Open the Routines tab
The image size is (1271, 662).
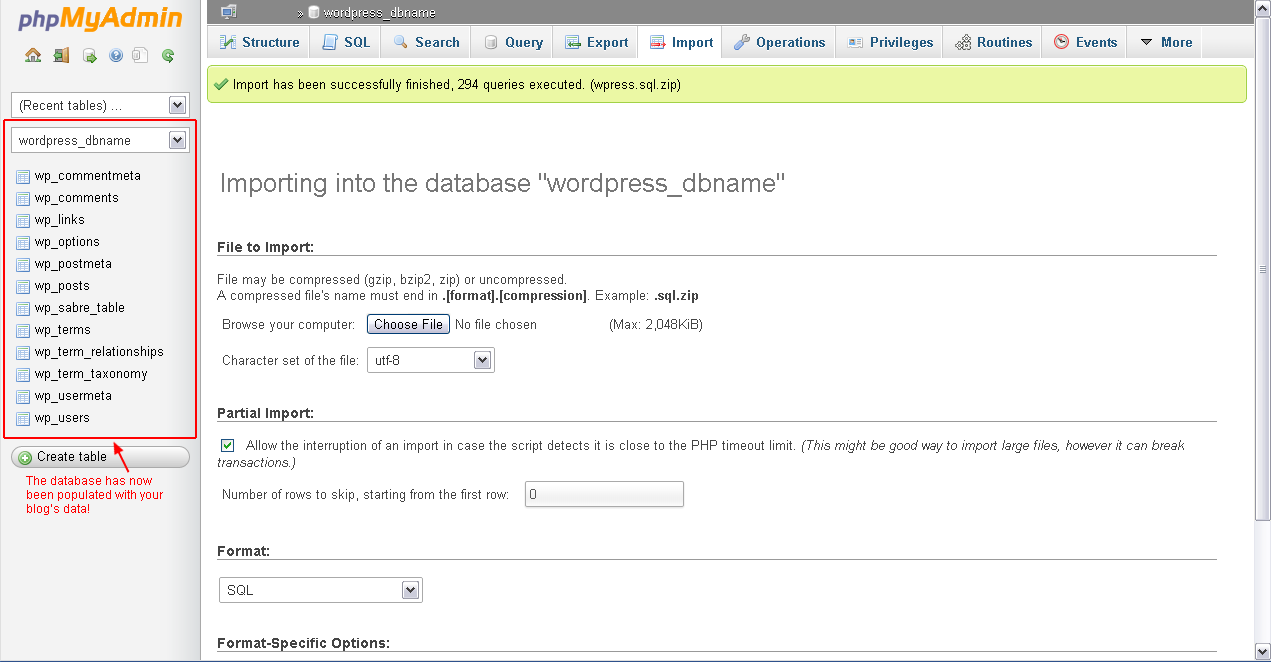pyautogui.click(x=993, y=42)
